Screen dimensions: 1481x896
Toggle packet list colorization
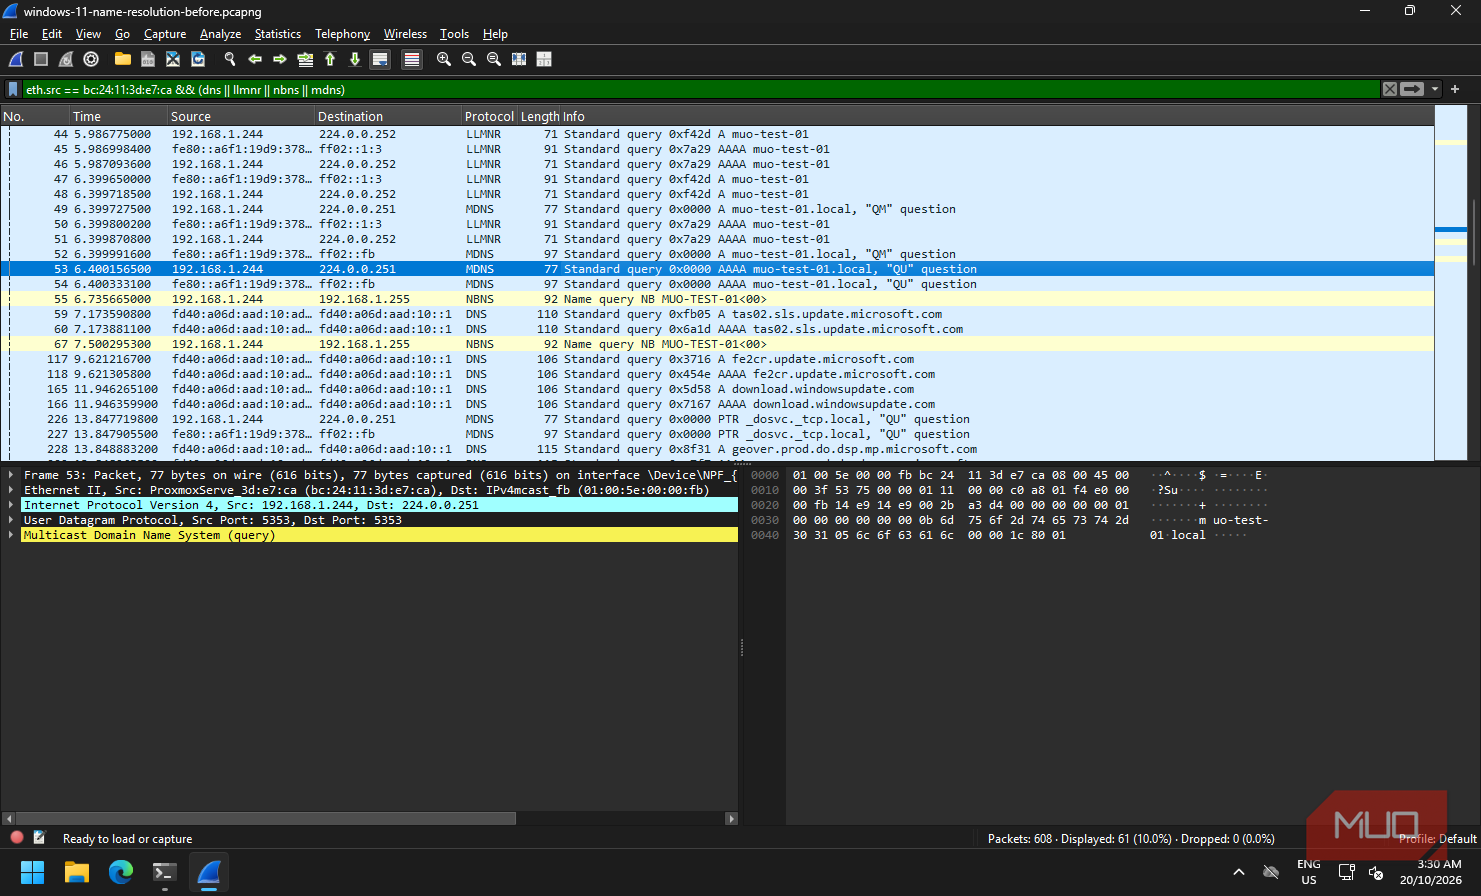[x=412, y=60]
